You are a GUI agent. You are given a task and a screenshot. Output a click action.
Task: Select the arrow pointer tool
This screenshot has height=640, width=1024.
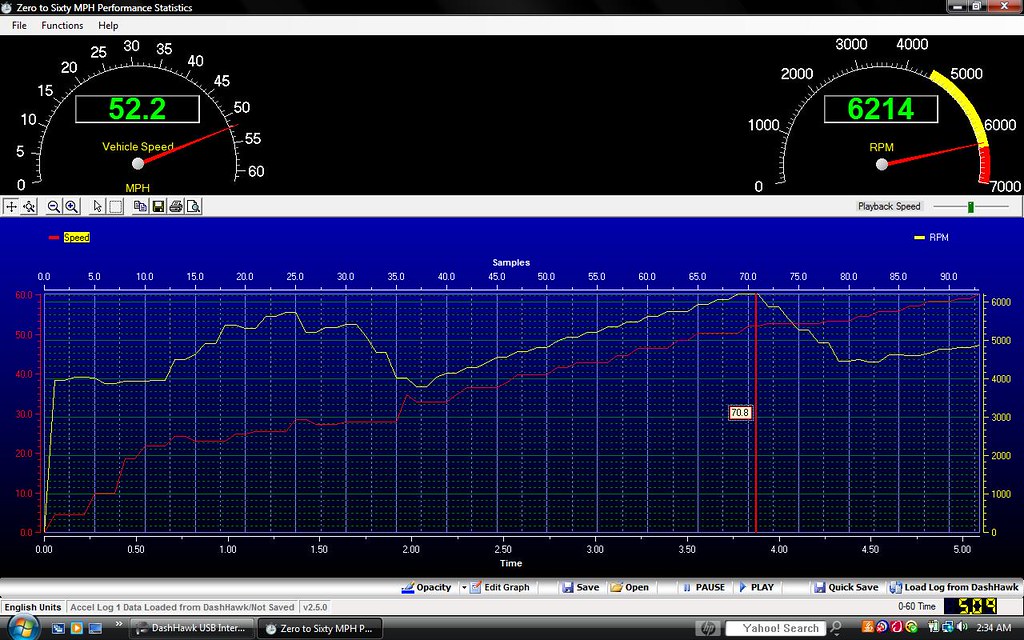pyautogui.click(x=97, y=206)
